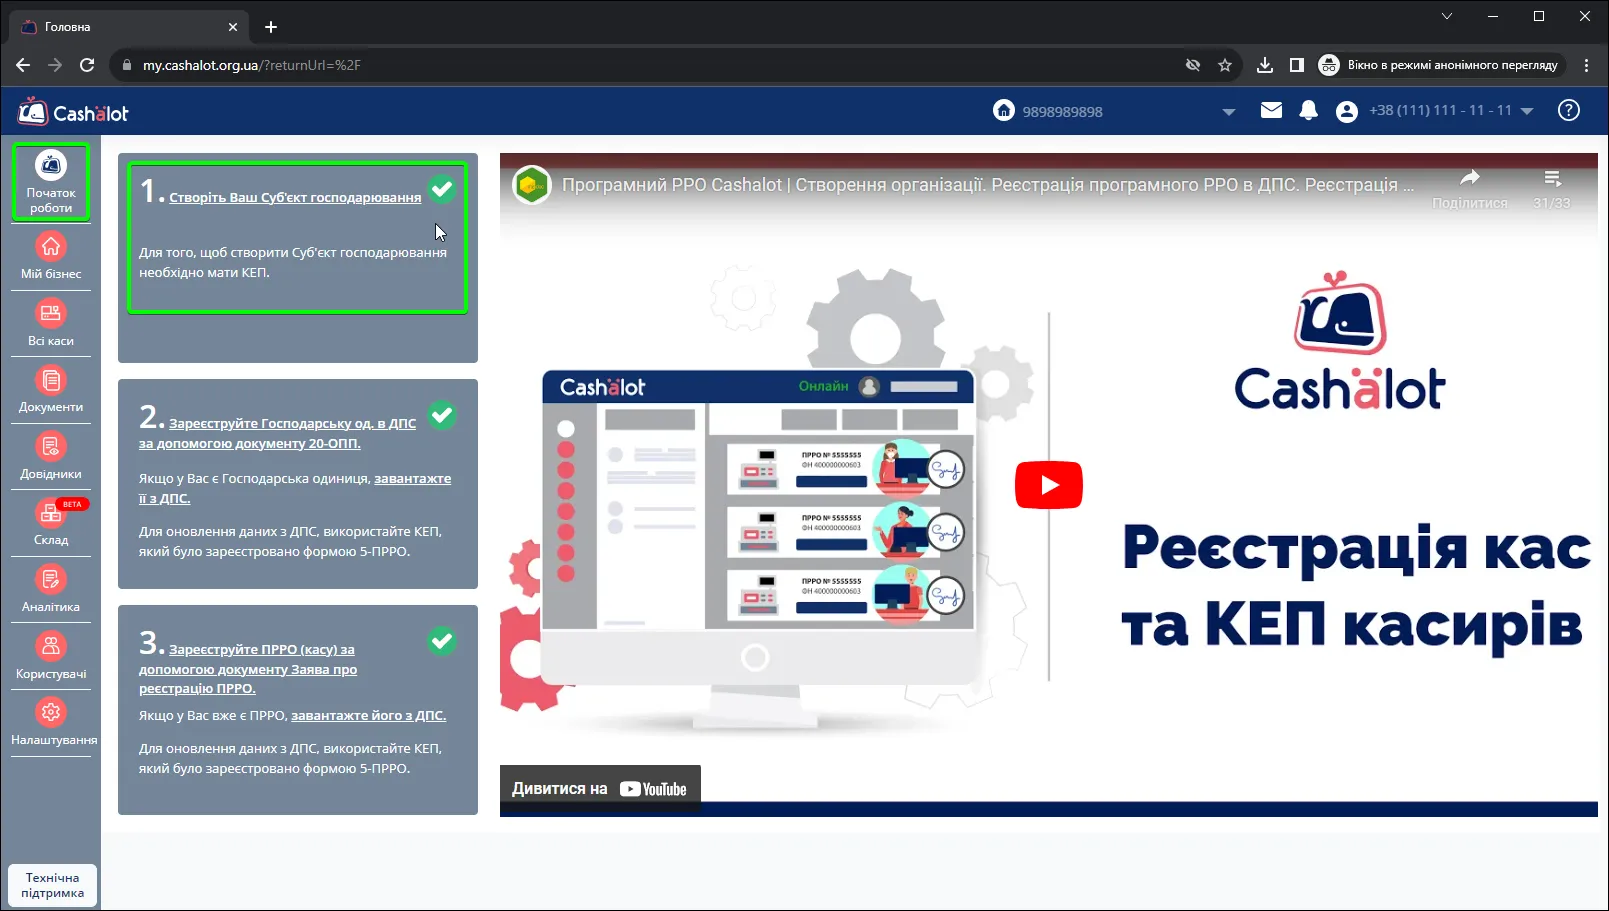Click Дивитися на YouTube button
Screen dimensions: 1609x911
coord(600,788)
